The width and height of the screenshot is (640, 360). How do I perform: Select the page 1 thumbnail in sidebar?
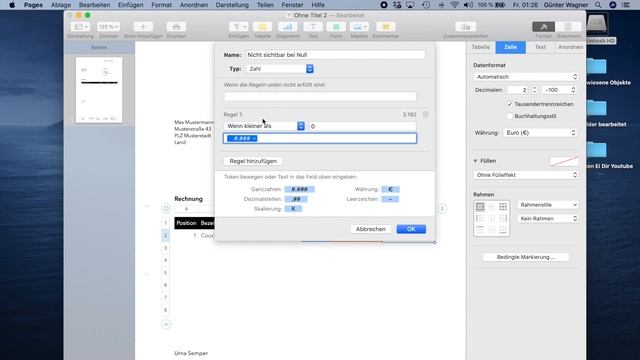[x=99, y=90]
